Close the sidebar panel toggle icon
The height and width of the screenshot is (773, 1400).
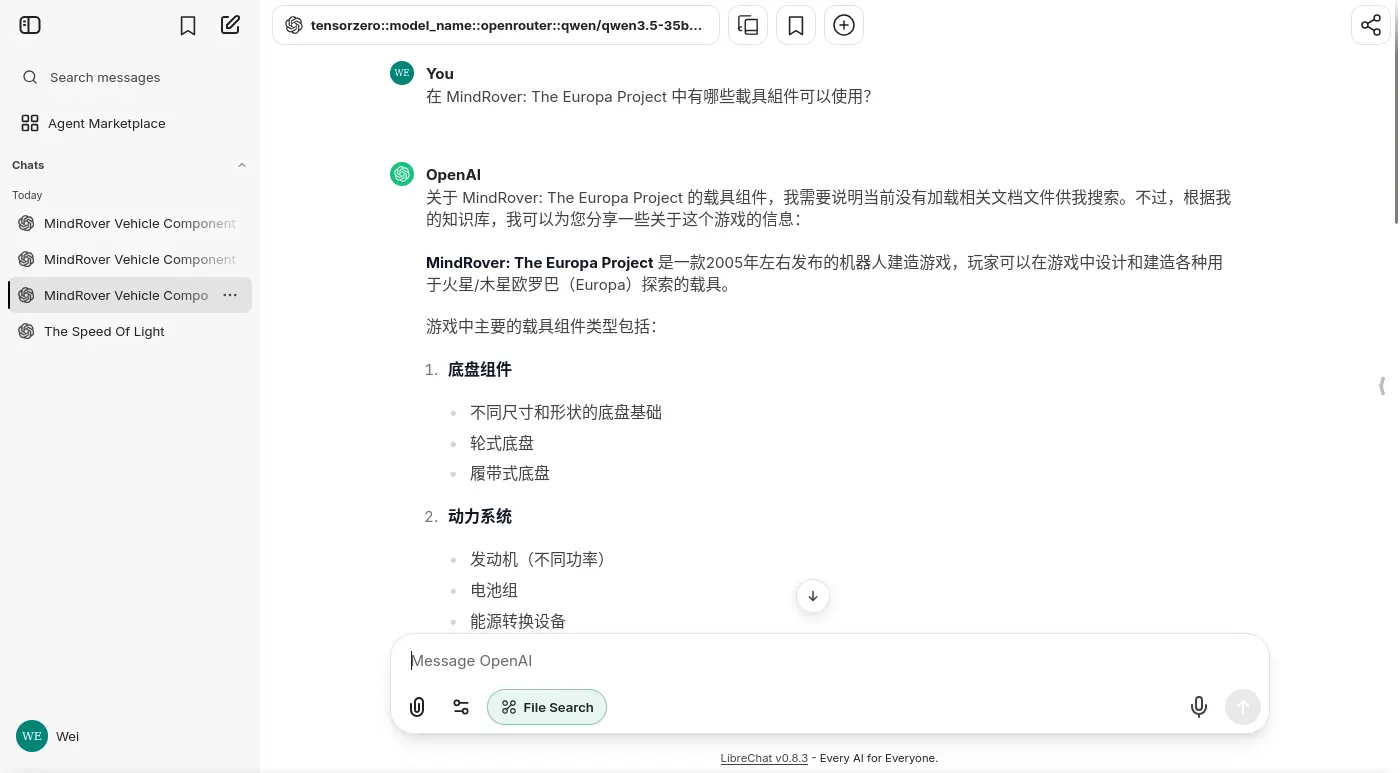(x=30, y=25)
